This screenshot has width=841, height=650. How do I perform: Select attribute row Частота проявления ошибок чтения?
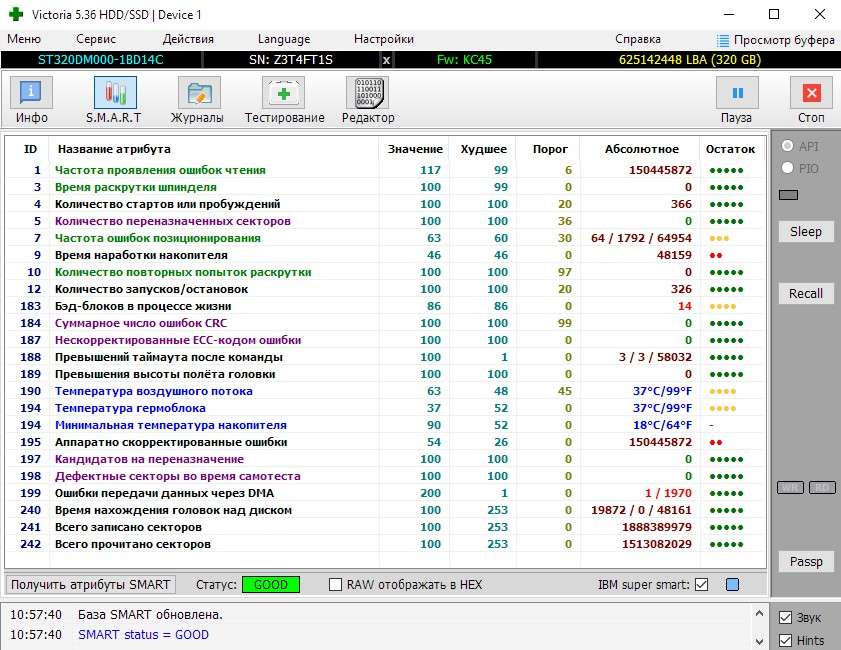pyautogui.click(x=385, y=170)
